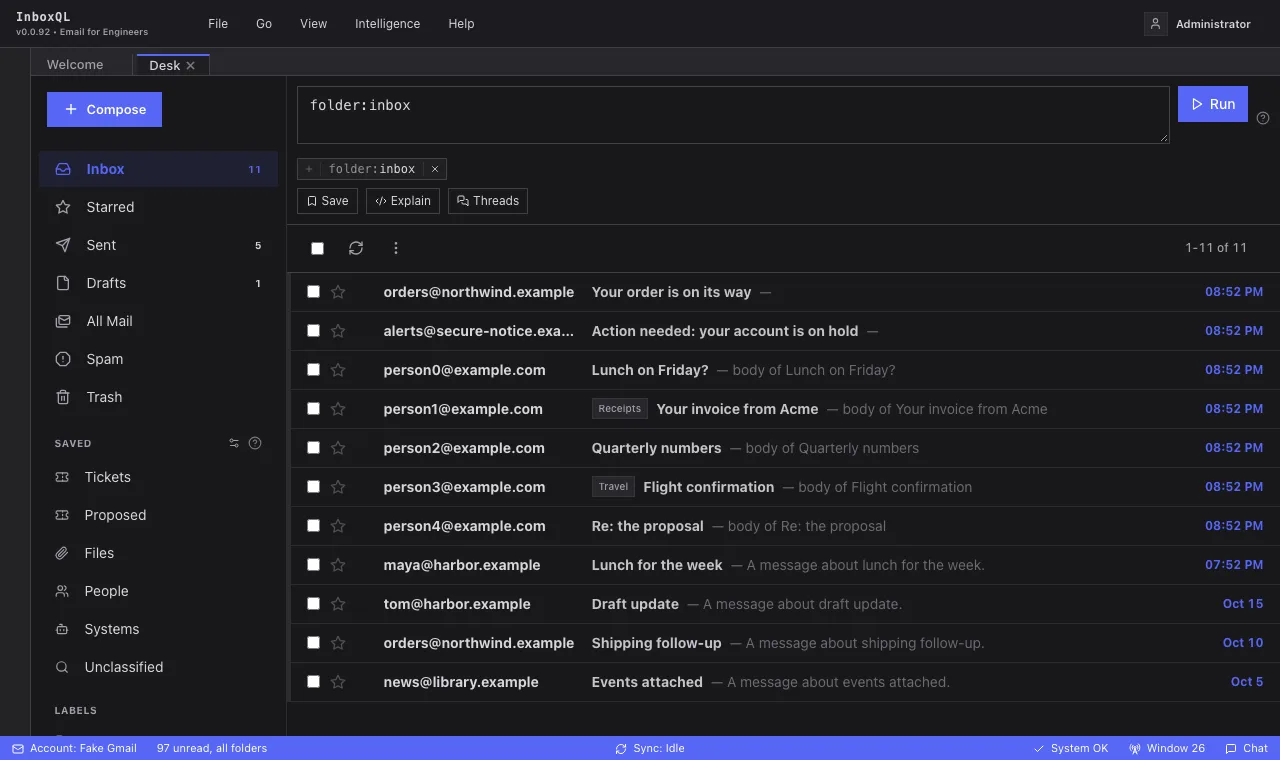
Task: Switch to the Welcome tab
Action: [x=75, y=65]
